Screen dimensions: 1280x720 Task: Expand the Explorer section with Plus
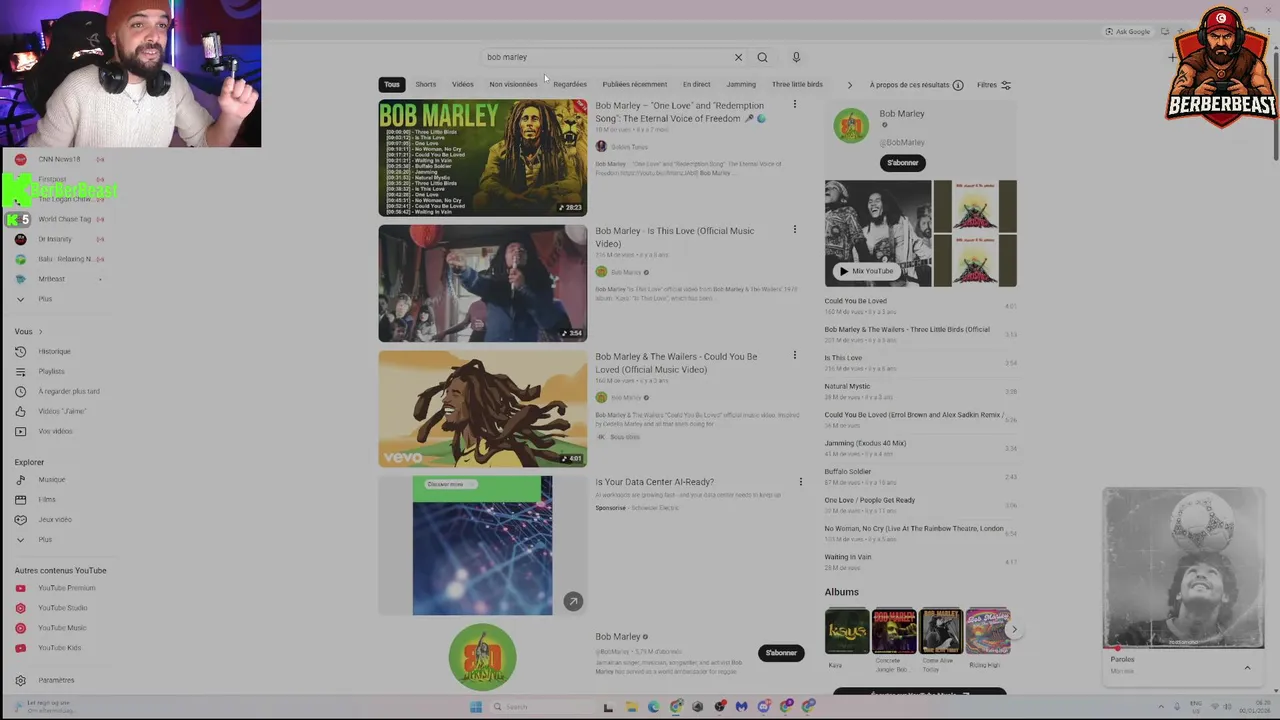(x=45, y=540)
